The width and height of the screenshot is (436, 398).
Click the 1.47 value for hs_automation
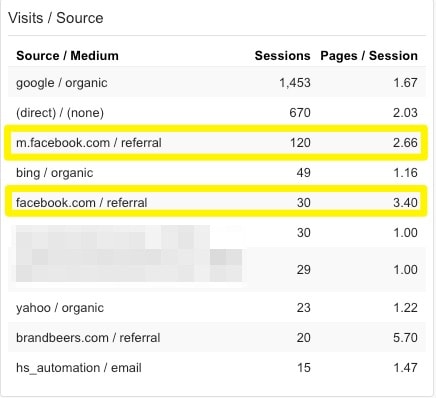pyautogui.click(x=405, y=368)
